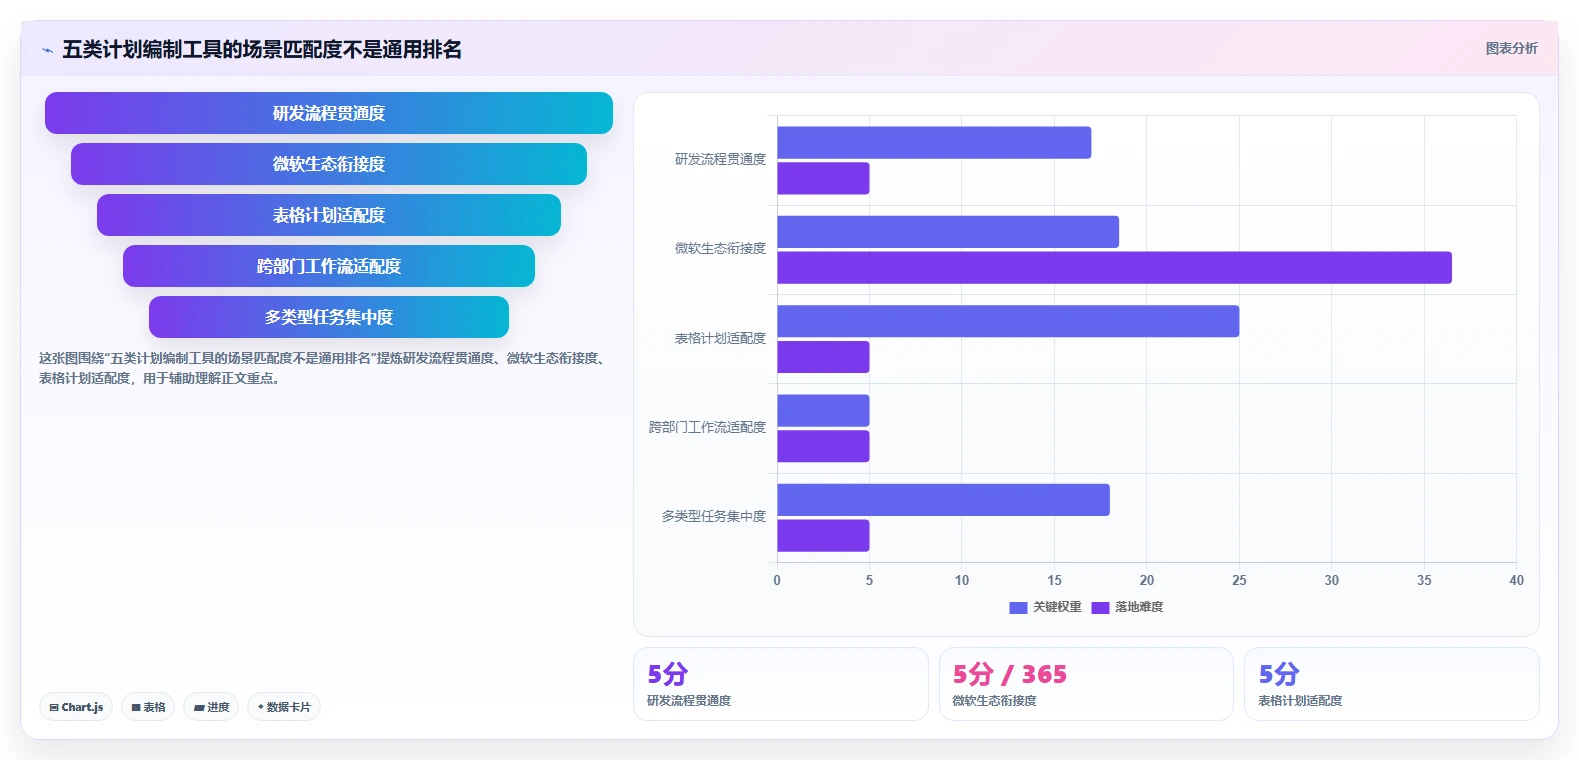Click 关键权重 bar for 微软生态衔接度
Screen dimensions: 1579x760
[948, 232]
